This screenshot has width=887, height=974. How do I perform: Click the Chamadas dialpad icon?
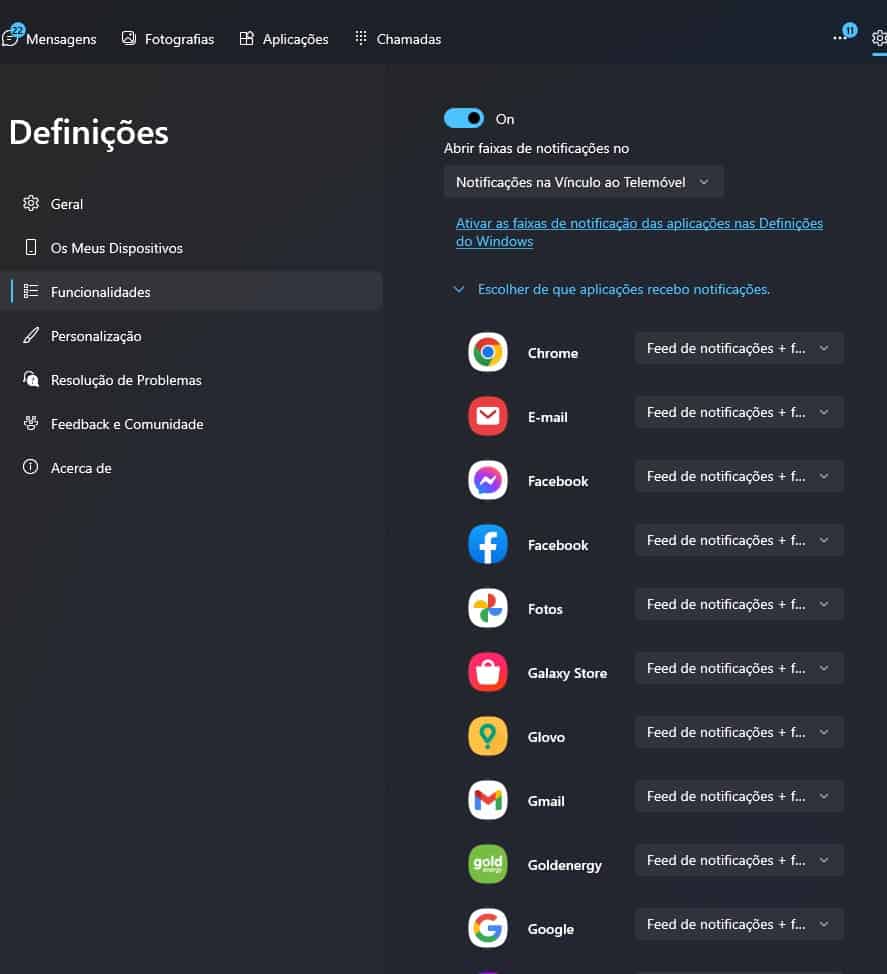click(361, 38)
